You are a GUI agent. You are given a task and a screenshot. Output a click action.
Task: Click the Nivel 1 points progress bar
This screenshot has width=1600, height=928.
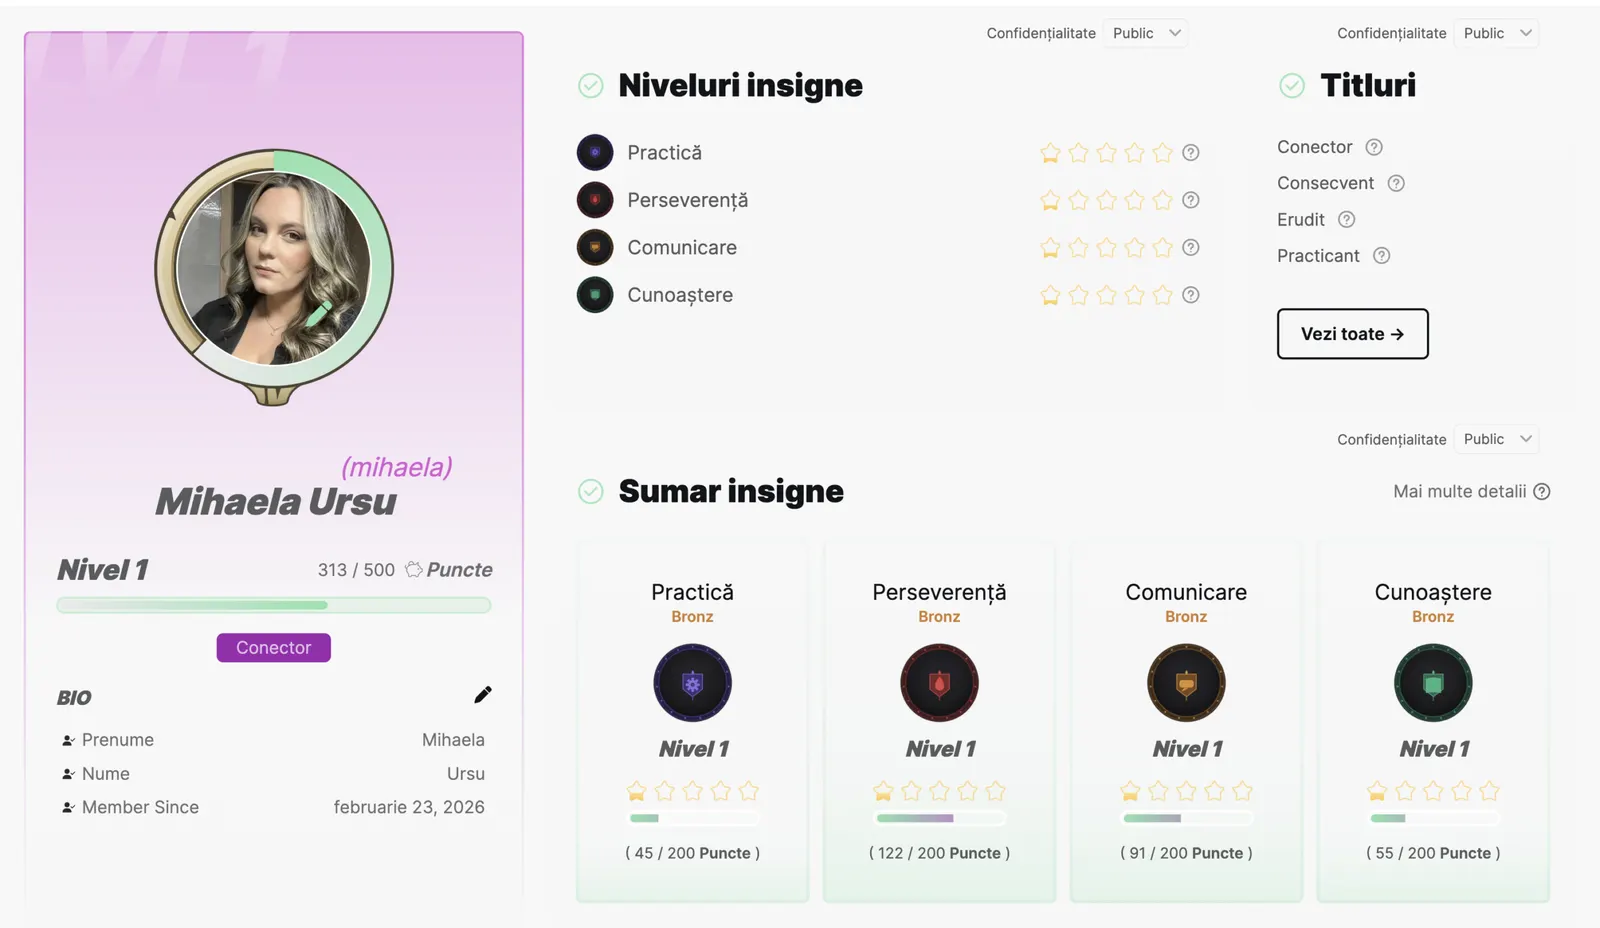pos(274,605)
